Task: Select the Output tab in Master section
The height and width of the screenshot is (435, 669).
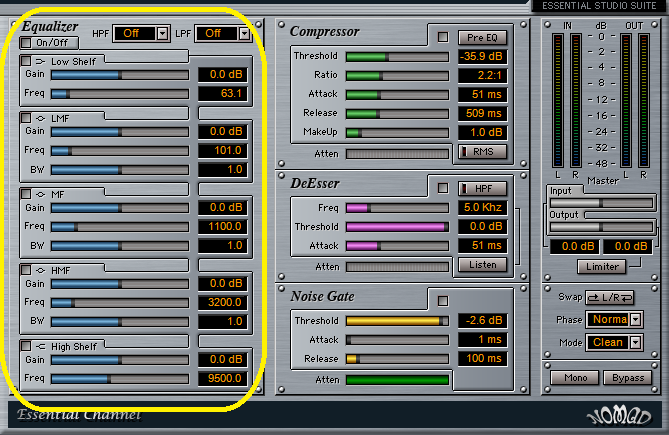Action: tap(564, 215)
